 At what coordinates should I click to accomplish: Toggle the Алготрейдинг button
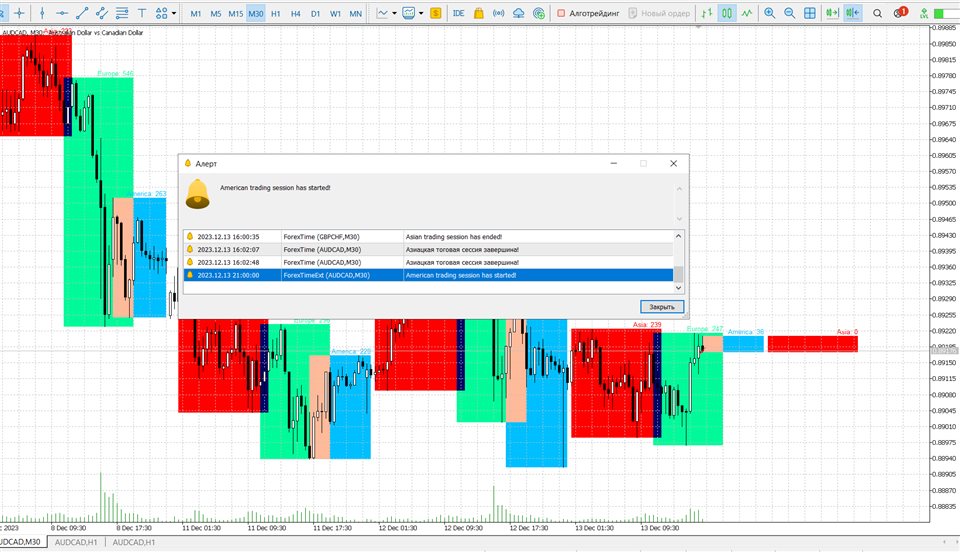pos(588,13)
